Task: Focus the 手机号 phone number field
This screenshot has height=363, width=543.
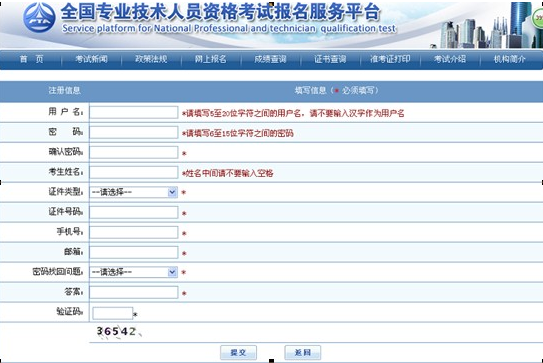Action: [134, 232]
